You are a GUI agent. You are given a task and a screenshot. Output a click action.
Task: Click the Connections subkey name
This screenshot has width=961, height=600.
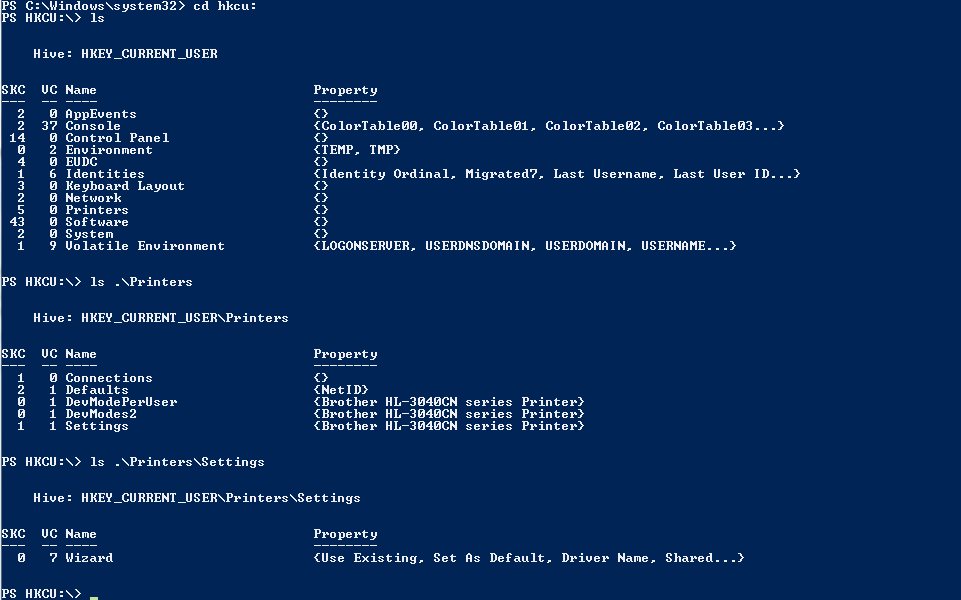pos(109,378)
